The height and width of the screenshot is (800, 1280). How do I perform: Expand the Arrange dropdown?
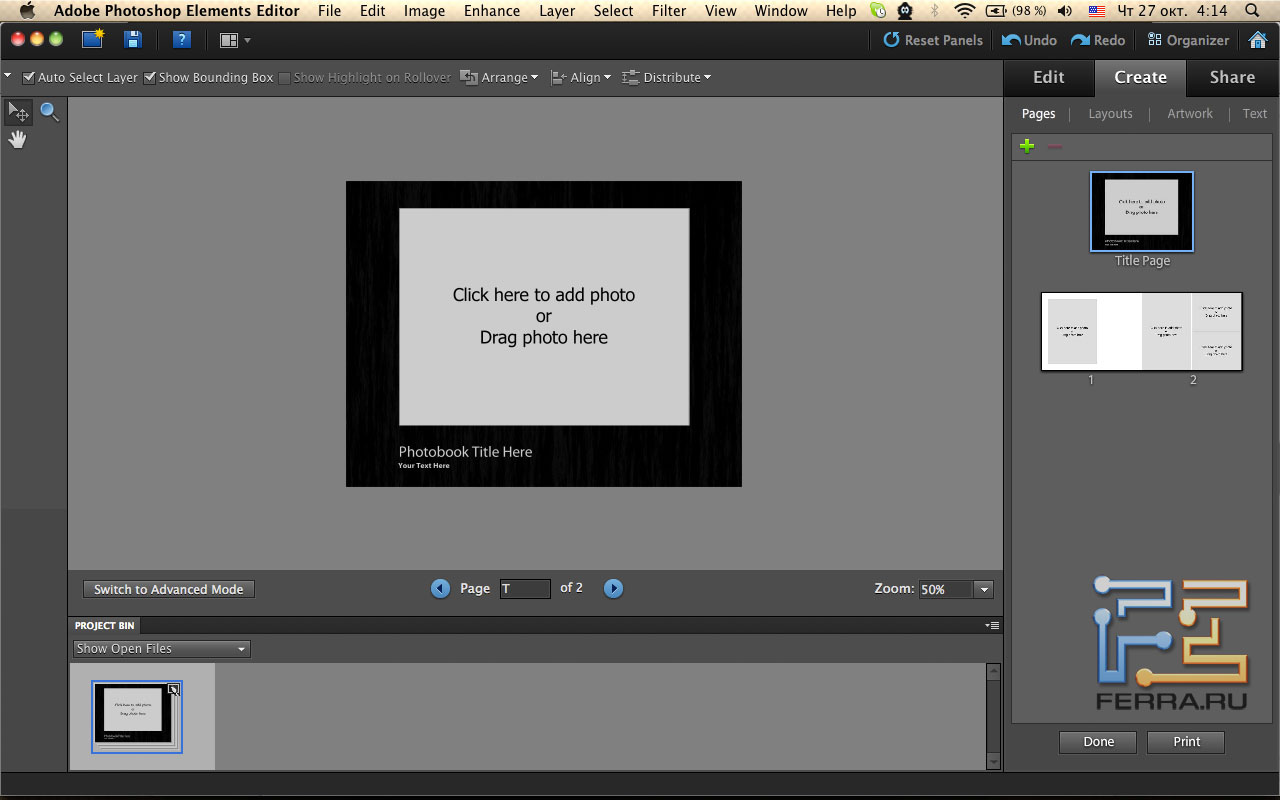(499, 78)
